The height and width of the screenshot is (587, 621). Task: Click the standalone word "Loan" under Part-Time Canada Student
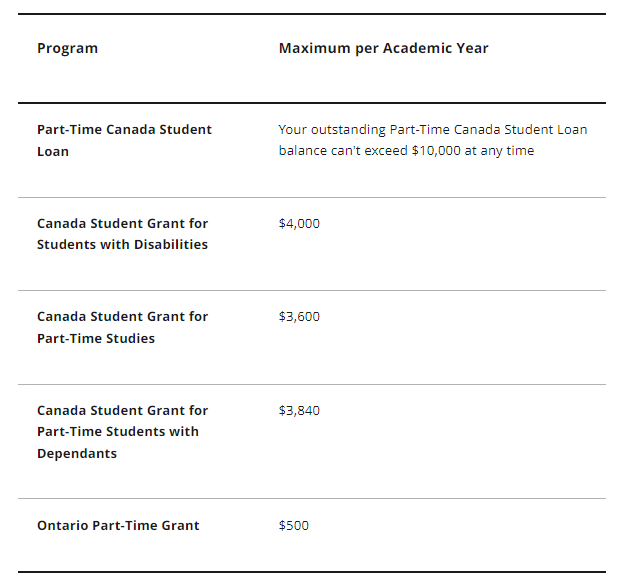(x=53, y=152)
